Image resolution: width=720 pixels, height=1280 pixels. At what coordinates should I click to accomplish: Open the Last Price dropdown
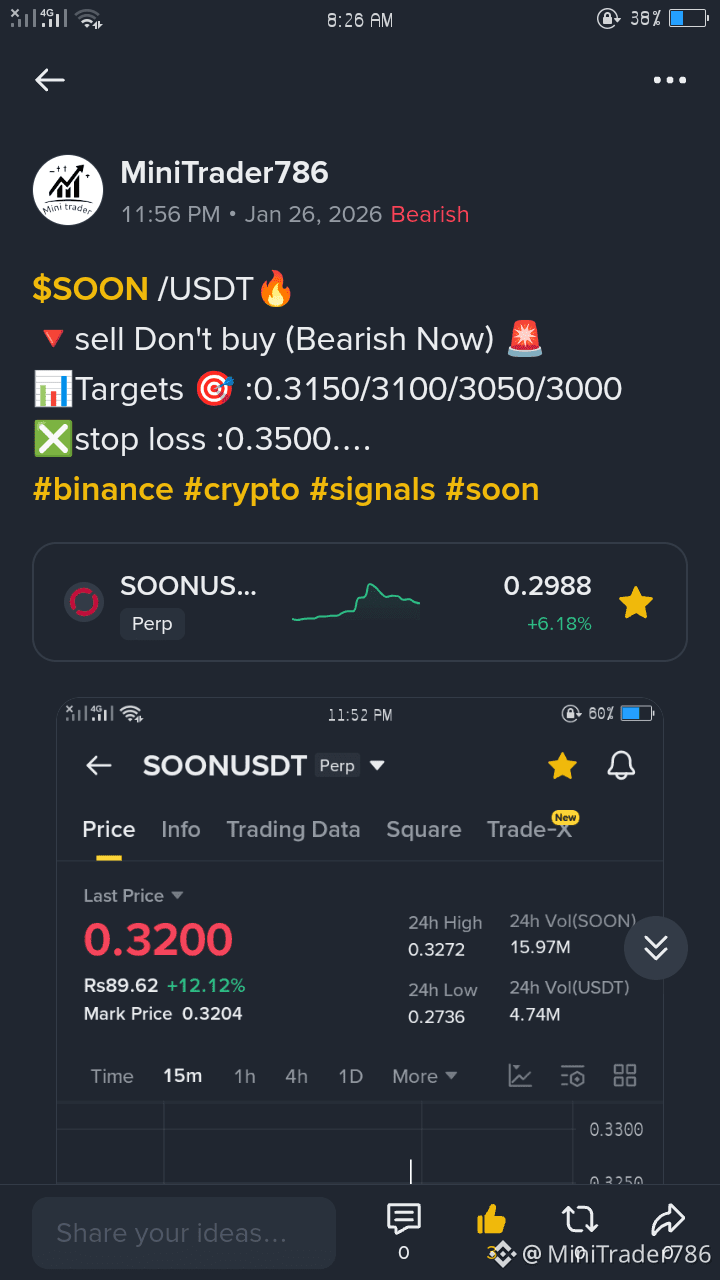pyautogui.click(x=133, y=895)
